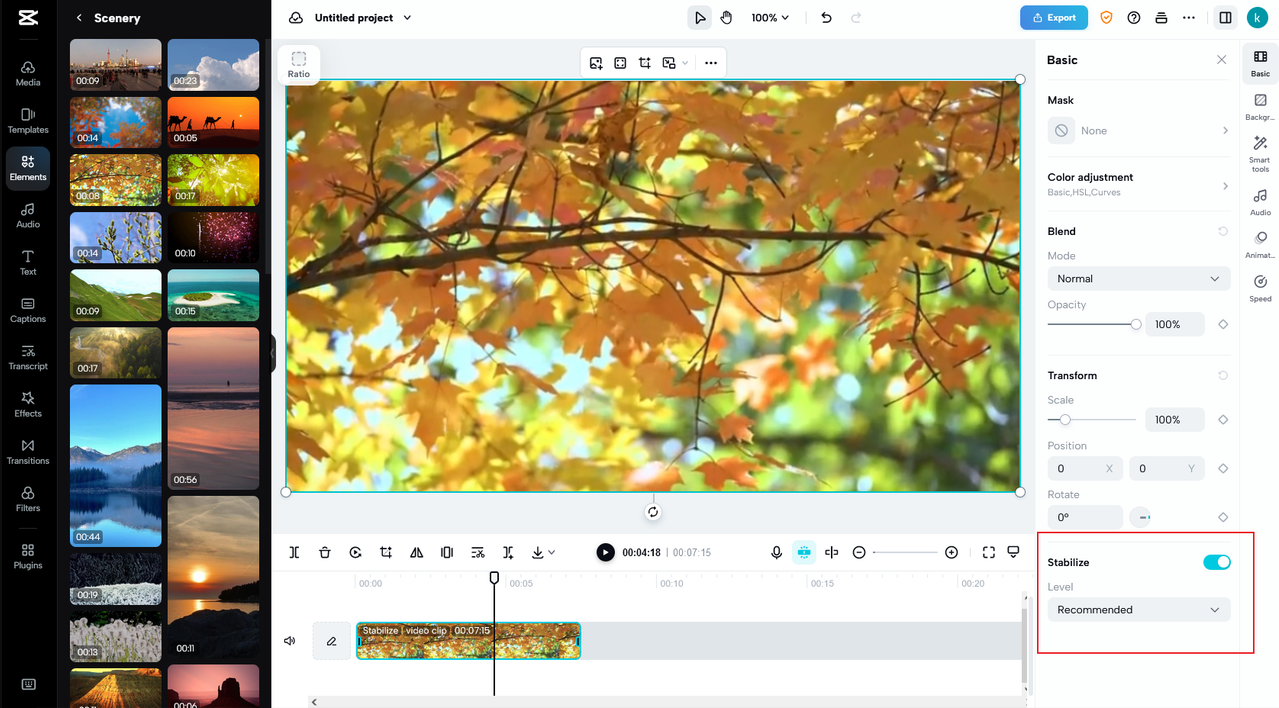This screenshot has width=1279, height=708.
Task: Reset the Blend settings
Action: click(1223, 231)
